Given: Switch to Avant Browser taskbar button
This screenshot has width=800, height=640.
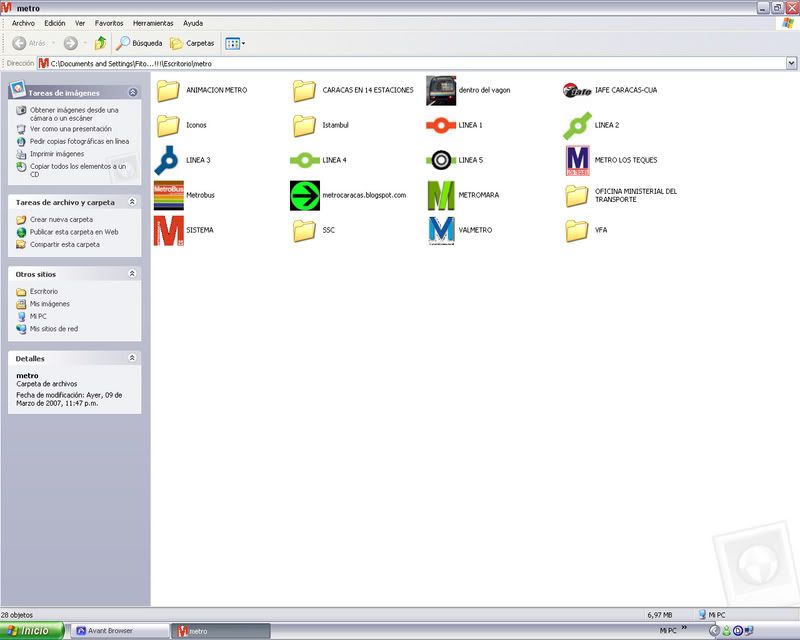Looking at the screenshot, I should pos(118,631).
